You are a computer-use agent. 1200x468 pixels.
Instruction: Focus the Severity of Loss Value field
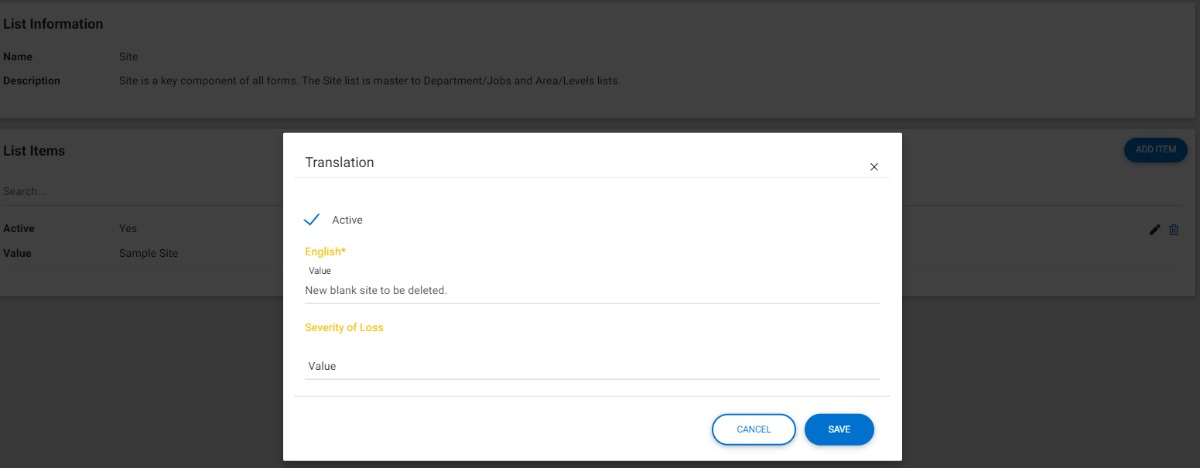(x=592, y=366)
